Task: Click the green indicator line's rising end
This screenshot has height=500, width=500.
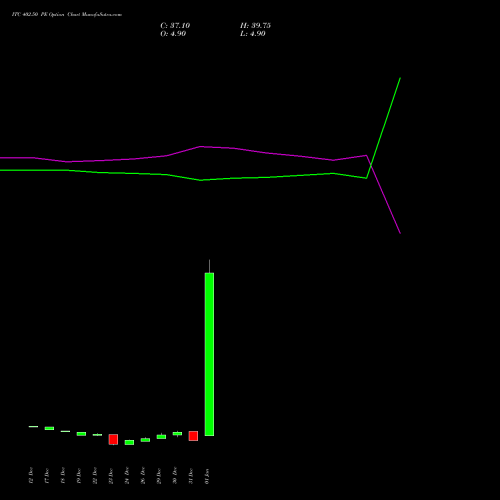Action: (x=400, y=78)
